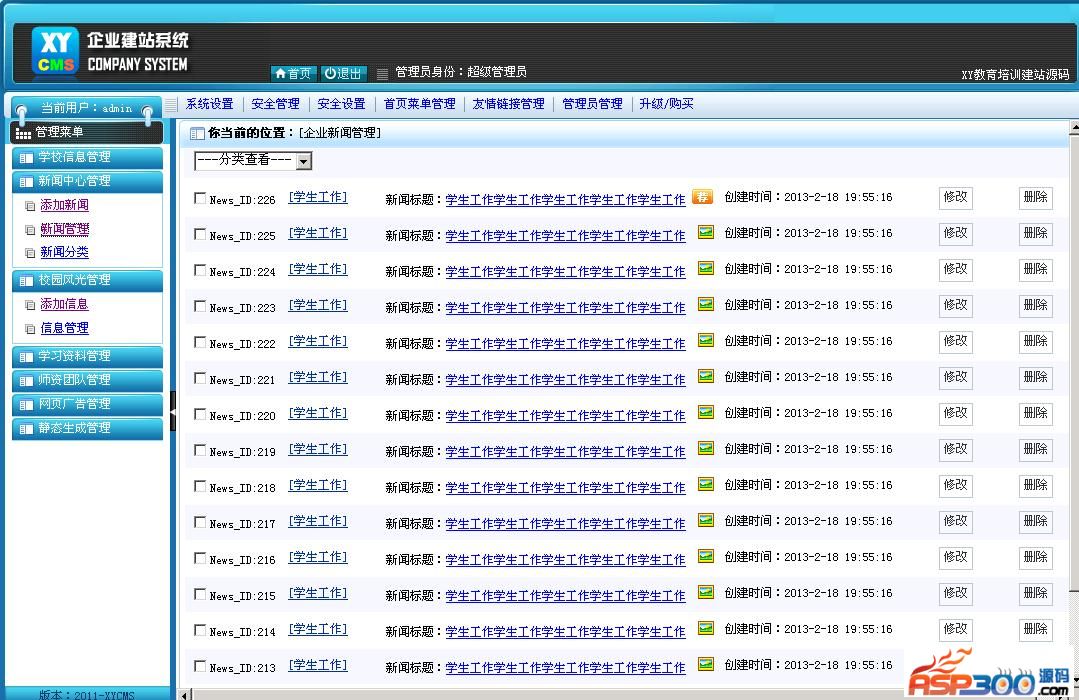Click the 首页 home button in the header
The height and width of the screenshot is (700, 1079).
[294, 73]
